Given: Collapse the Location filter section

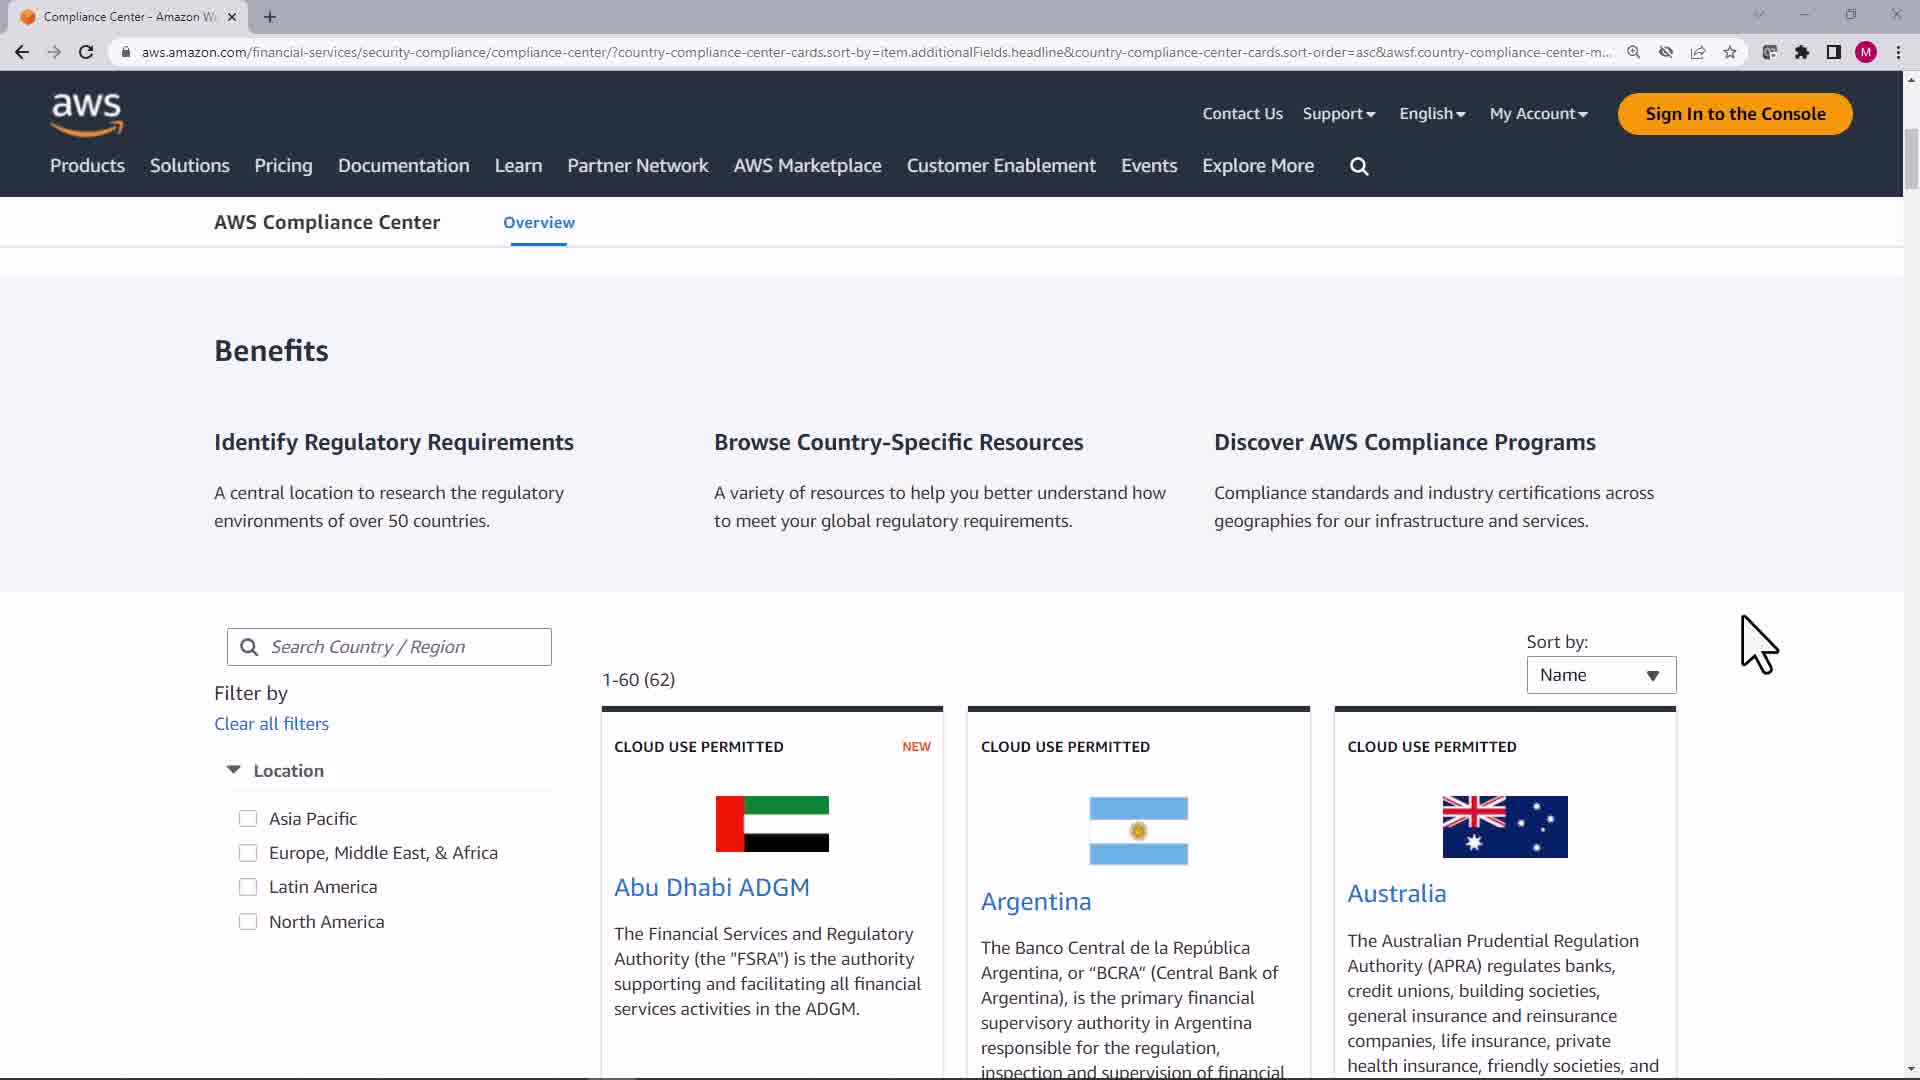Looking at the screenshot, I should pyautogui.click(x=234, y=770).
